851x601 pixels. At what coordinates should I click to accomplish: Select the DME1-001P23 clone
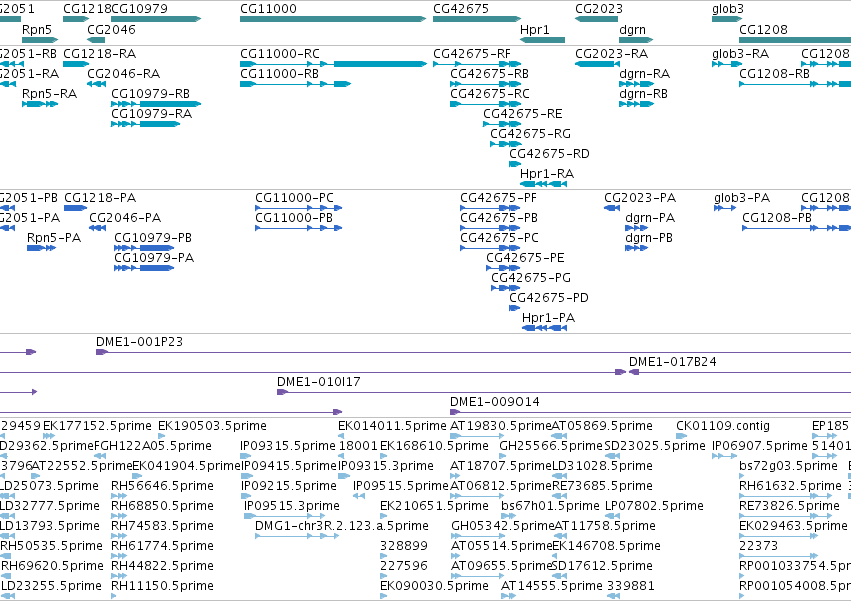(473, 352)
